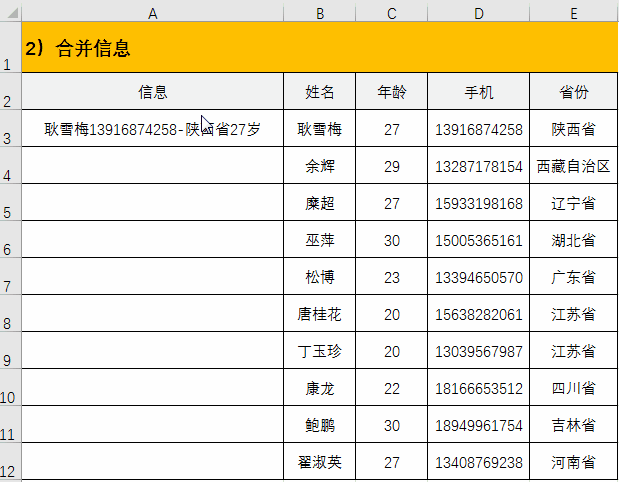Select row 7 header
The image size is (619, 482).
pyautogui.click(x=11, y=276)
